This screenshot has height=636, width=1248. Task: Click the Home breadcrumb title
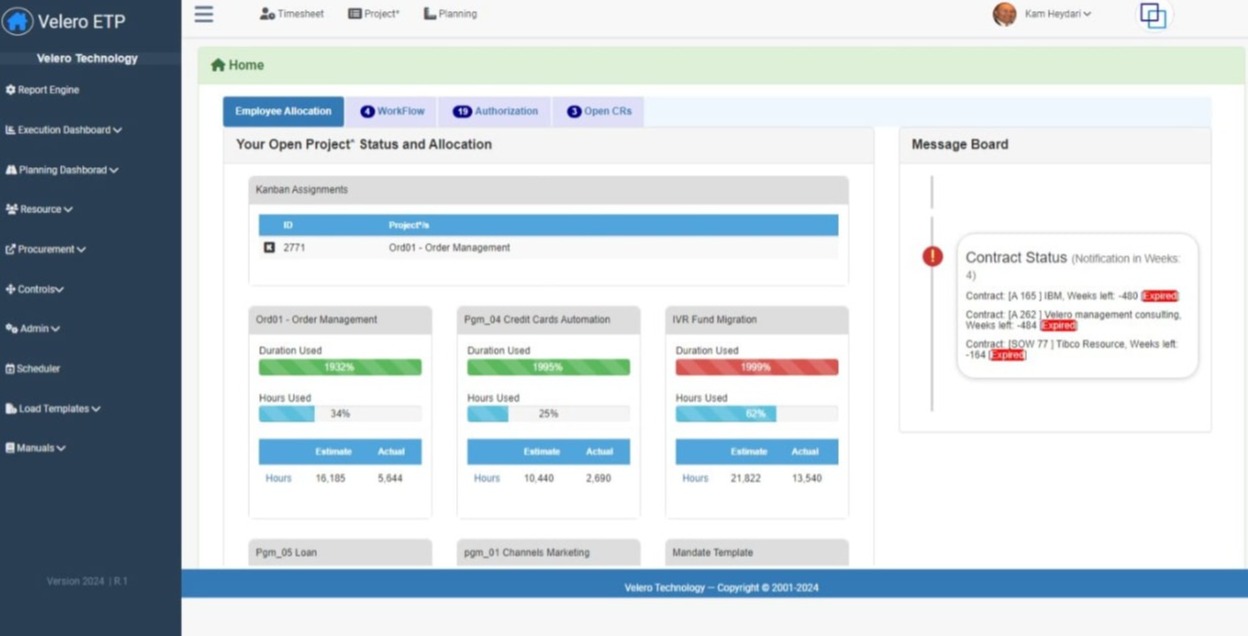[x=246, y=65]
